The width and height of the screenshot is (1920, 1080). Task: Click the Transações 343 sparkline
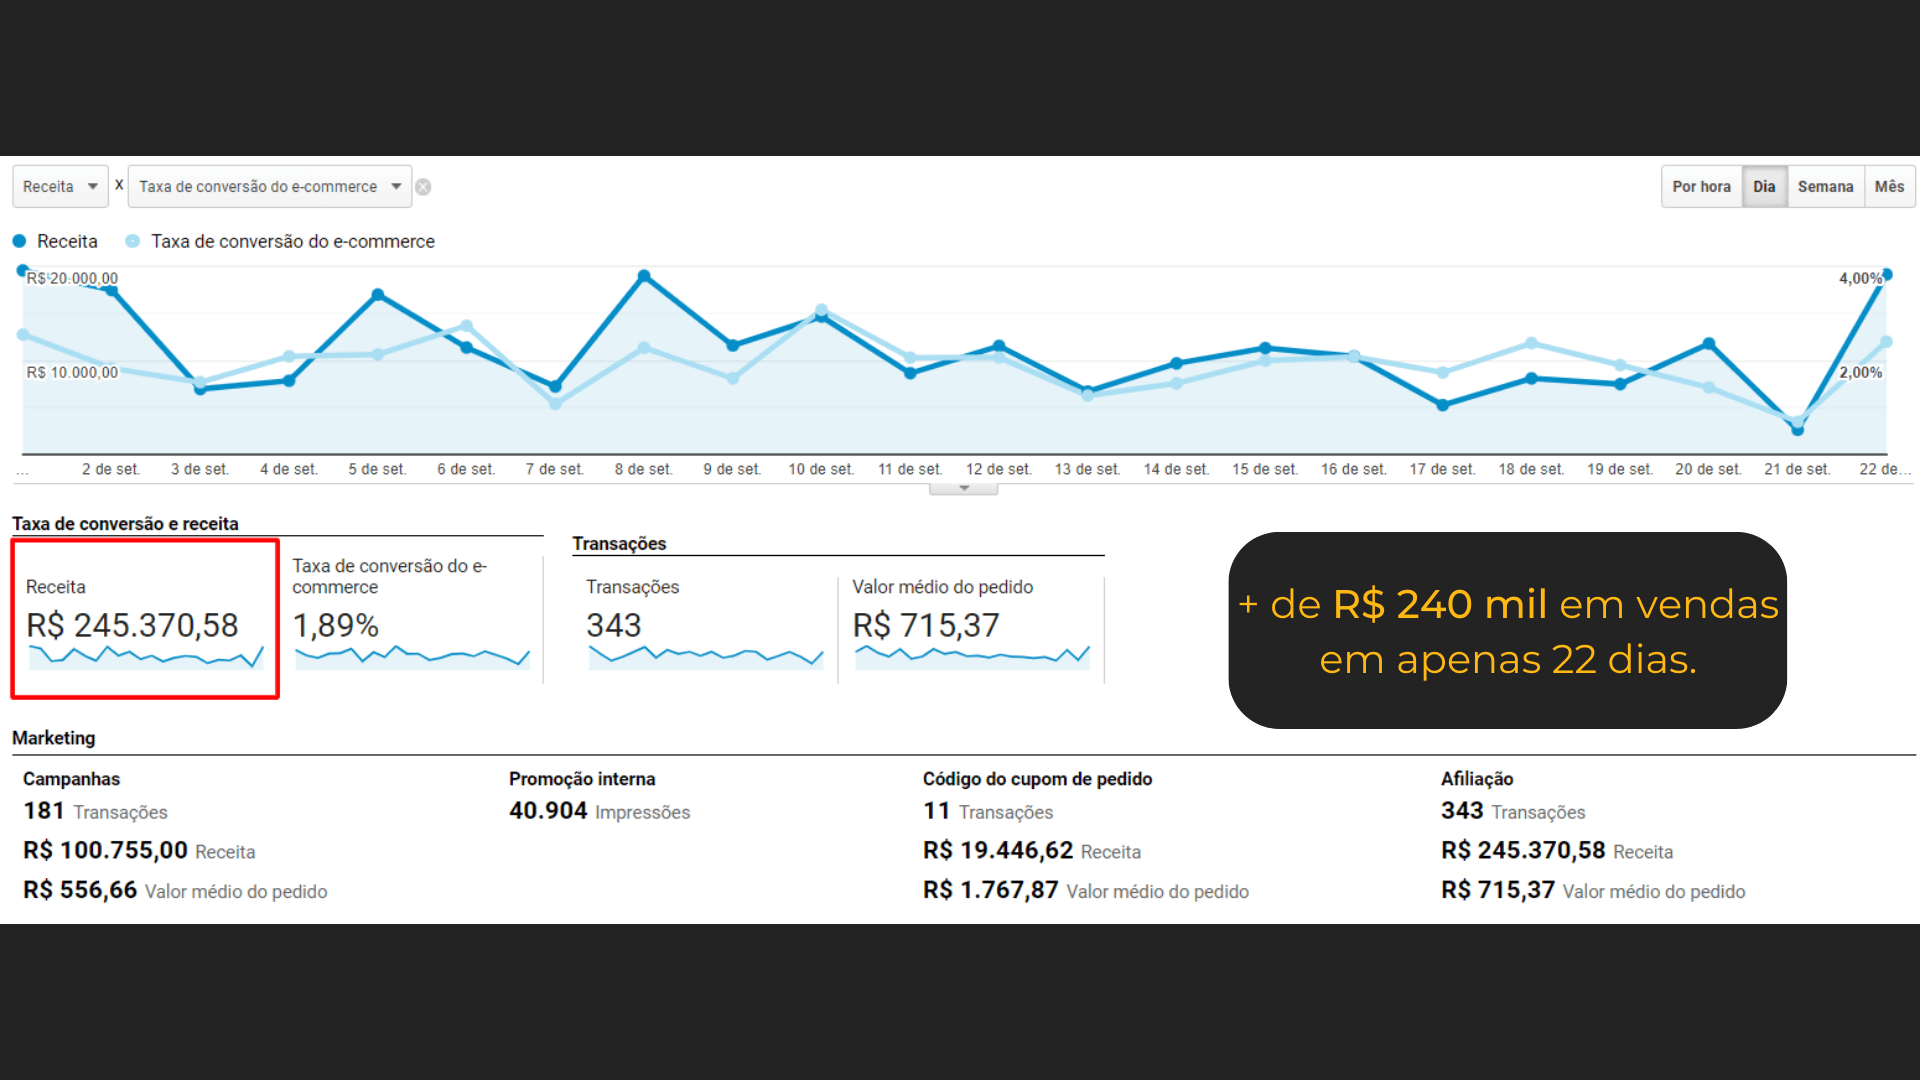point(706,657)
